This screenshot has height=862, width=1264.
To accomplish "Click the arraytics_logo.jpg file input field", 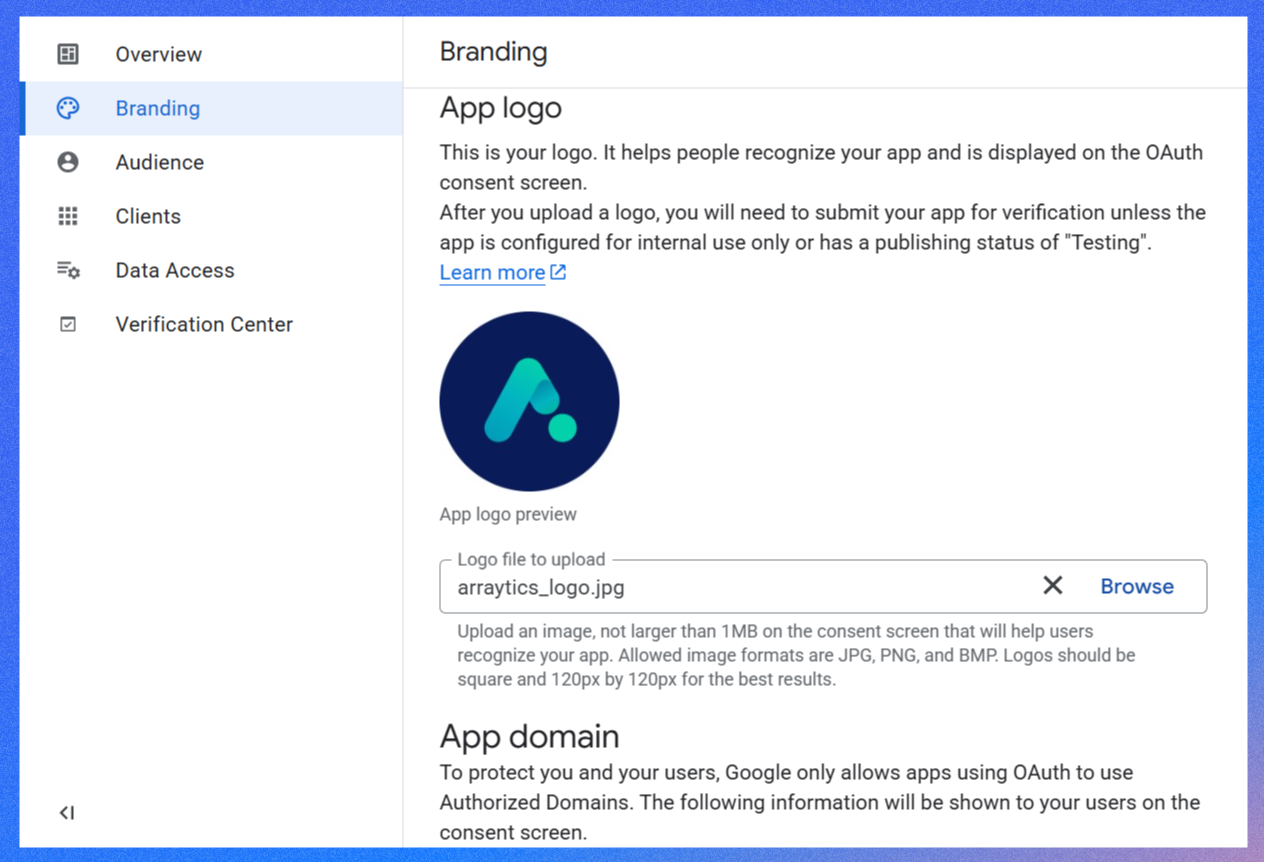I will 823,586.
